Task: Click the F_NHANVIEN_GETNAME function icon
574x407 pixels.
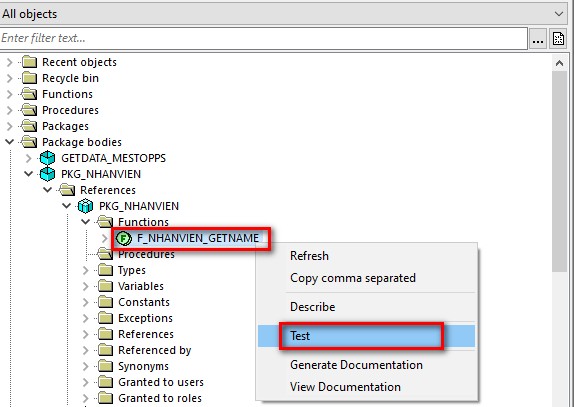Action: point(124,239)
